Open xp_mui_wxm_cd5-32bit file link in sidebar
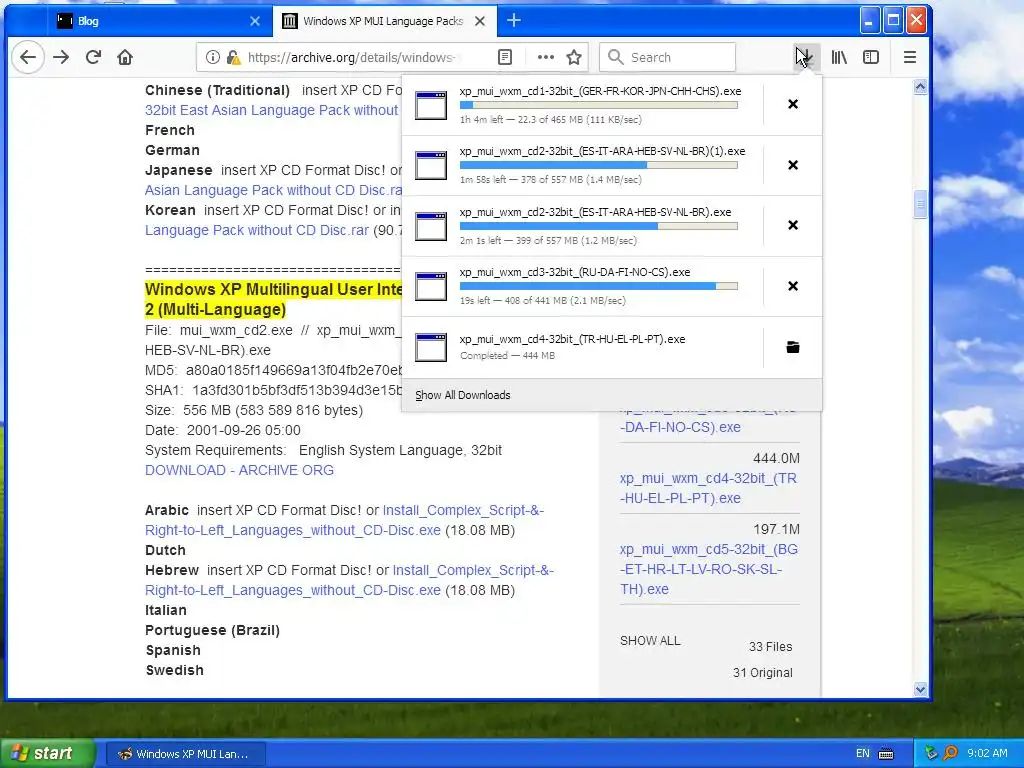The image size is (1024, 768). [x=709, y=569]
